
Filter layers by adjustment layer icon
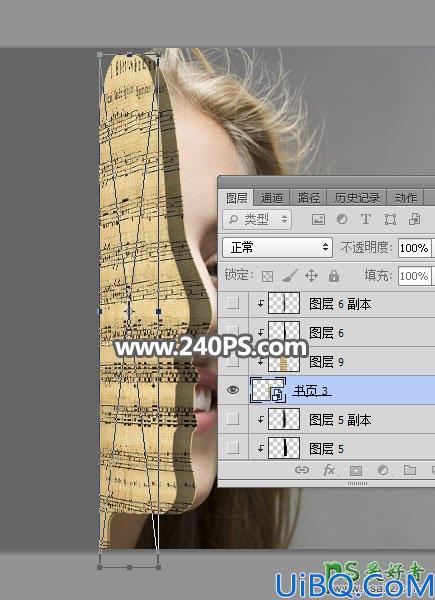(x=342, y=219)
